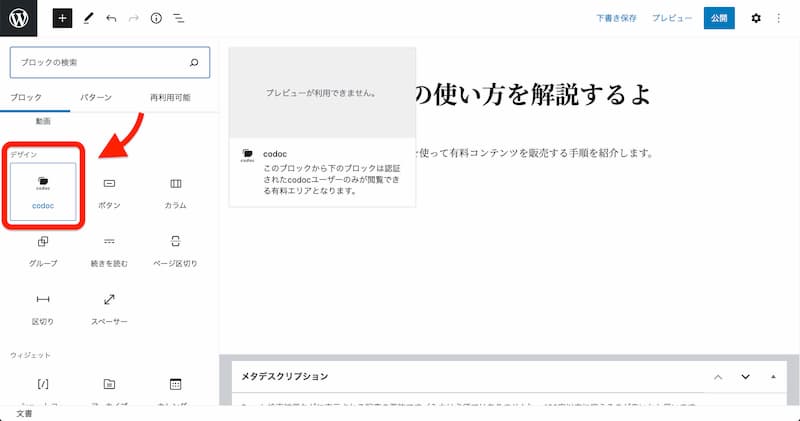This screenshot has width=800, height=421.
Task: Insert the ボタン block
Action: click(109, 192)
